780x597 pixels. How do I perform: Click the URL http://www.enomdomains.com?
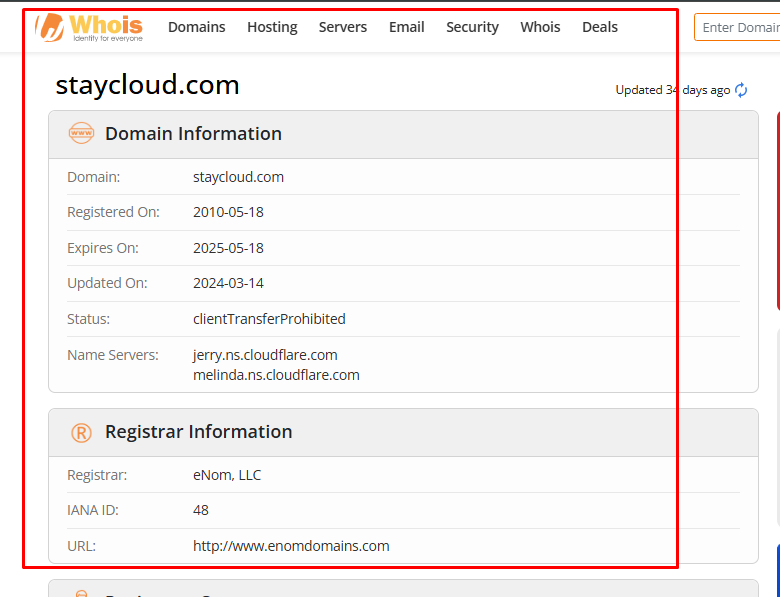[x=291, y=546]
